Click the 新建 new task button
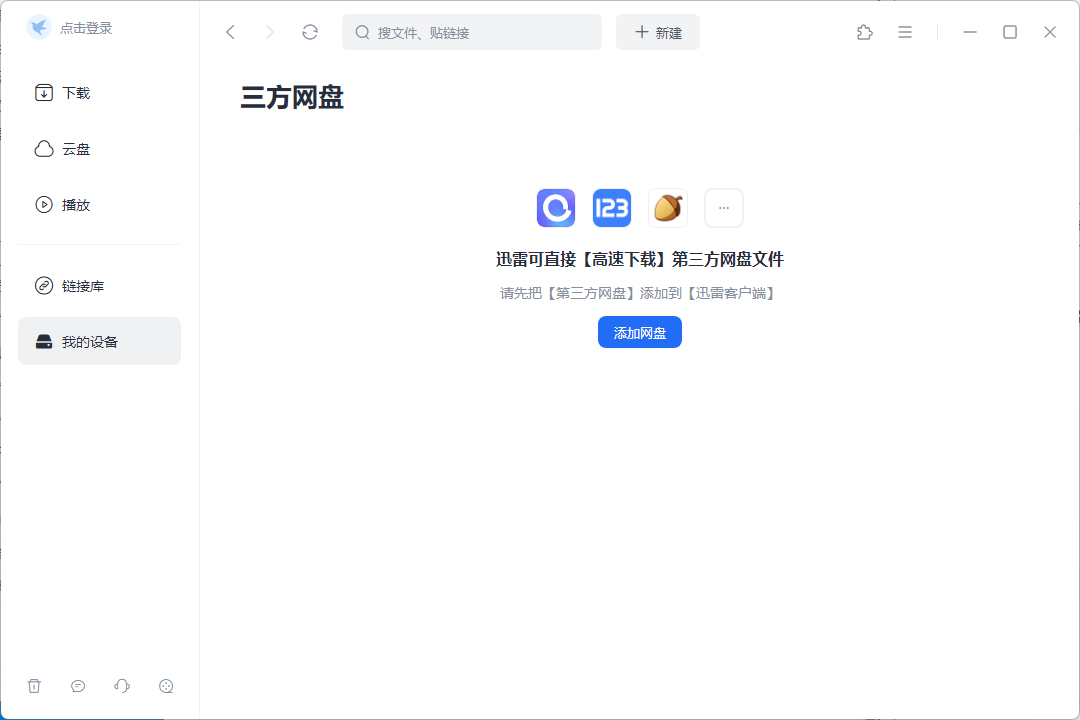Image resolution: width=1080 pixels, height=720 pixels. (x=658, y=32)
